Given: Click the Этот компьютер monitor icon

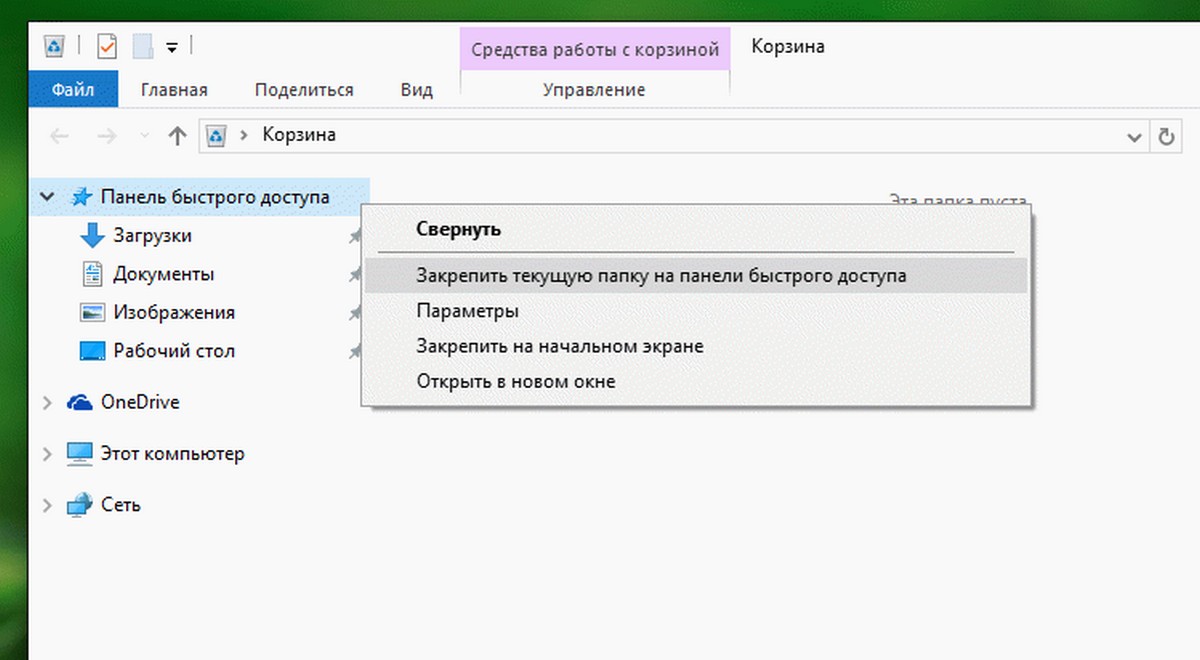Looking at the screenshot, I should point(80,454).
